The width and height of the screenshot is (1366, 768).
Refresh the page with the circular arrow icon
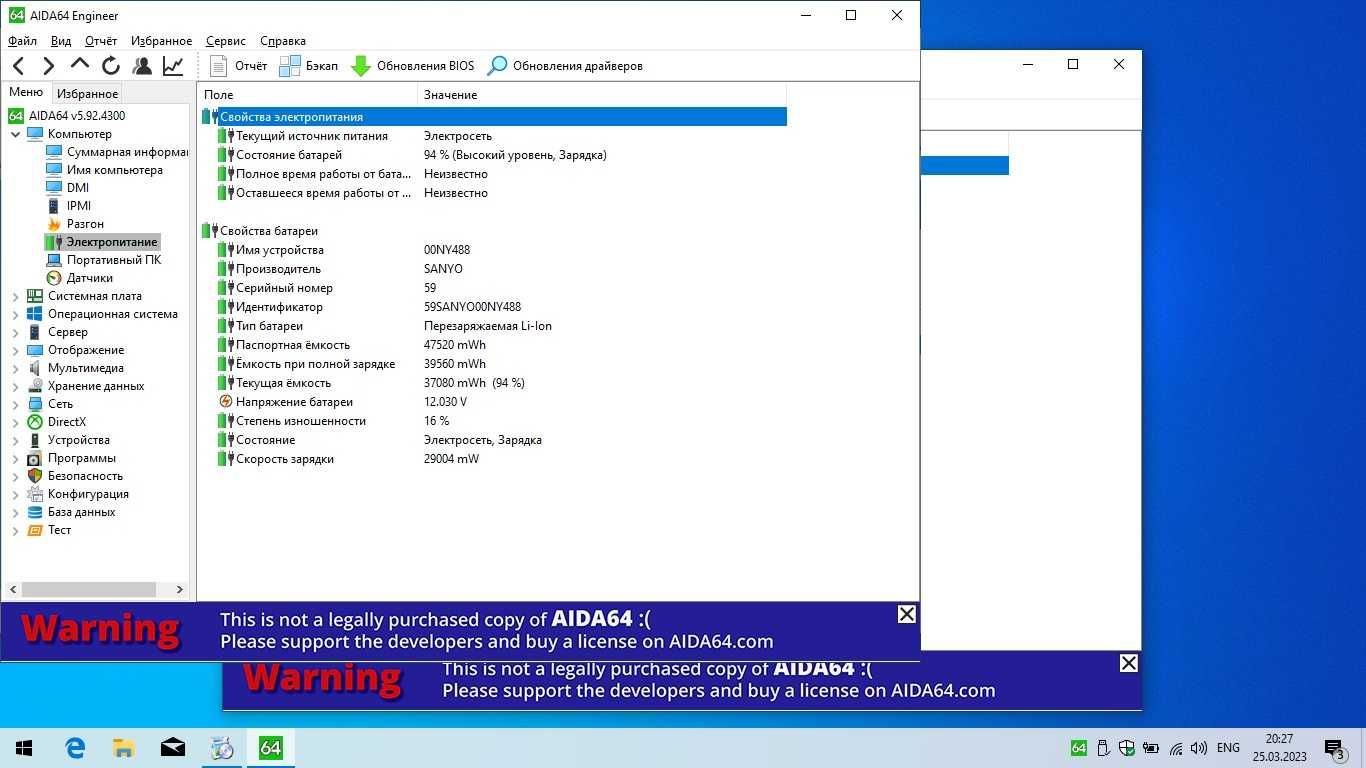(x=111, y=66)
